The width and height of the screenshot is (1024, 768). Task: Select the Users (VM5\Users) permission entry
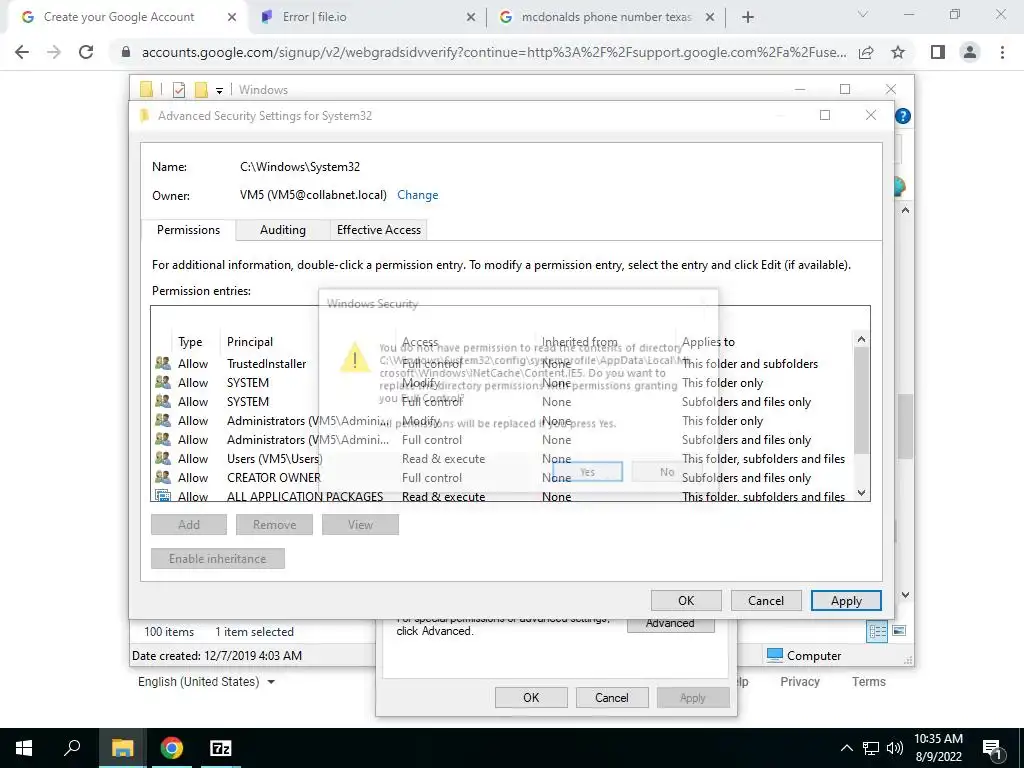(503, 458)
